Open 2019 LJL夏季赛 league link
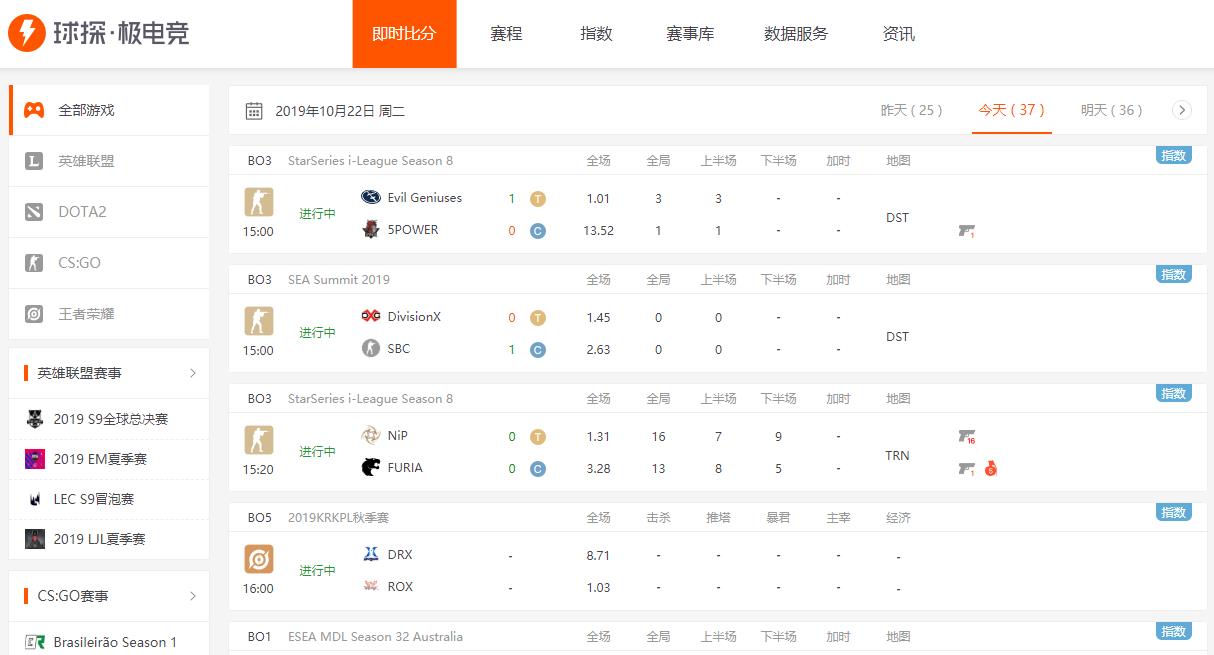 click(100, 539)
